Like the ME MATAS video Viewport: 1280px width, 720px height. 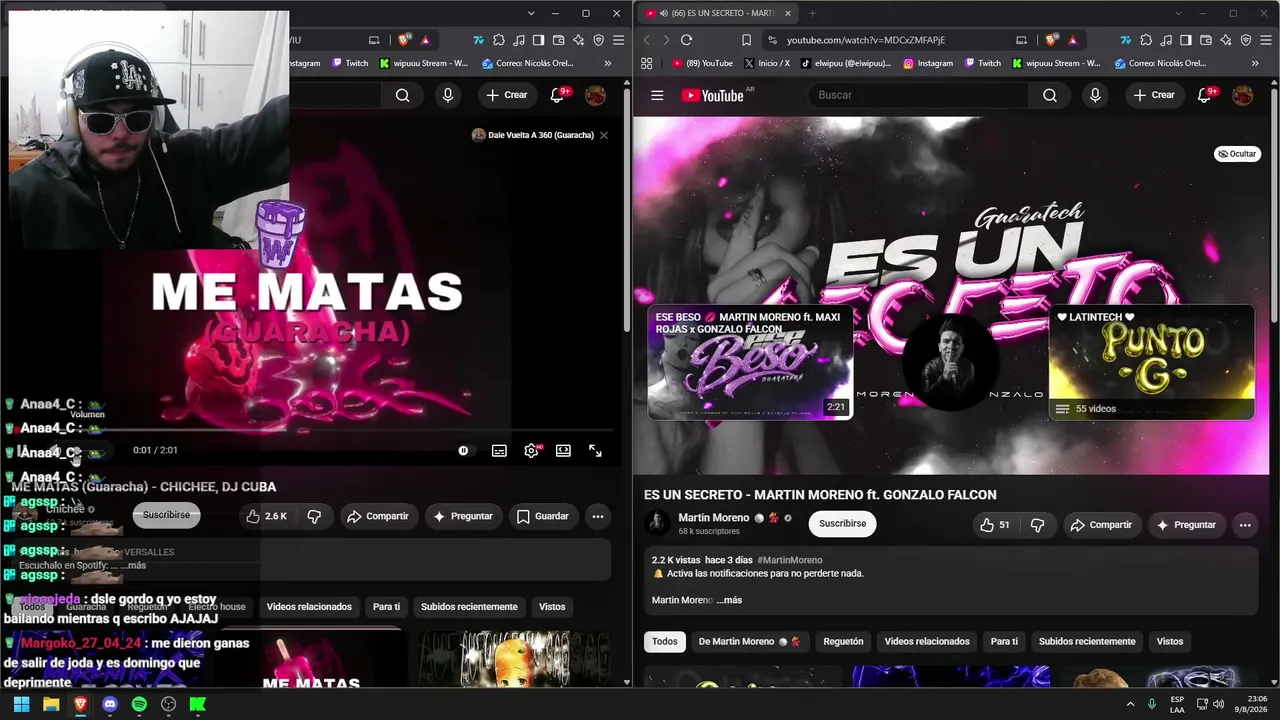267,516
